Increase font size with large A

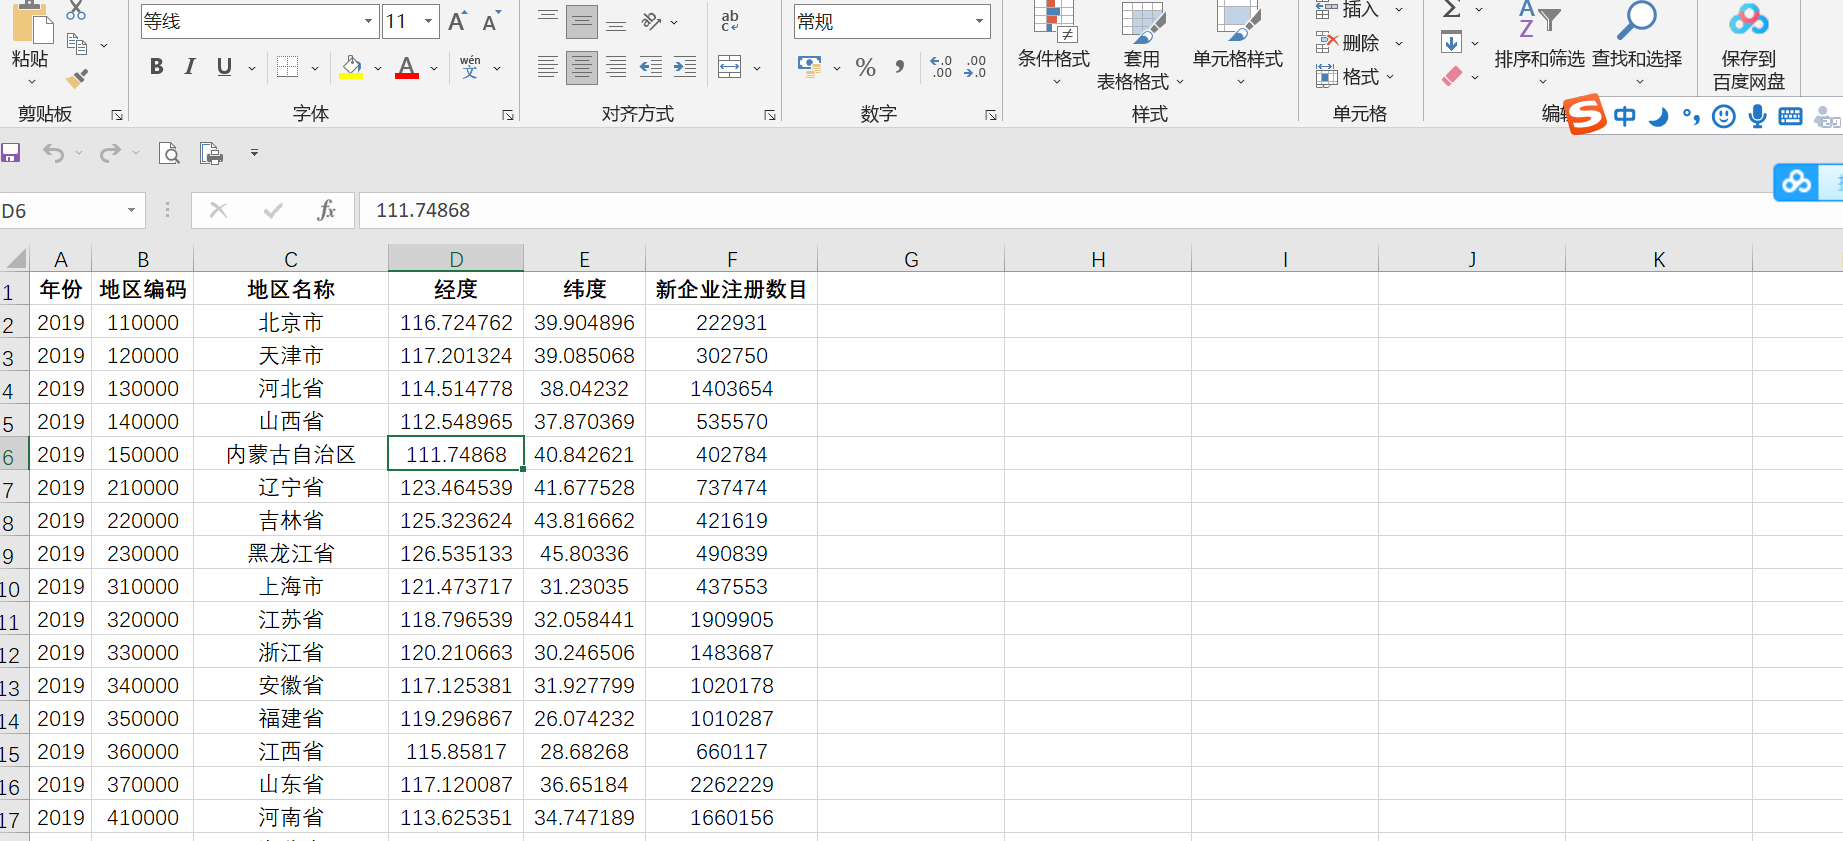pos(458,21)
